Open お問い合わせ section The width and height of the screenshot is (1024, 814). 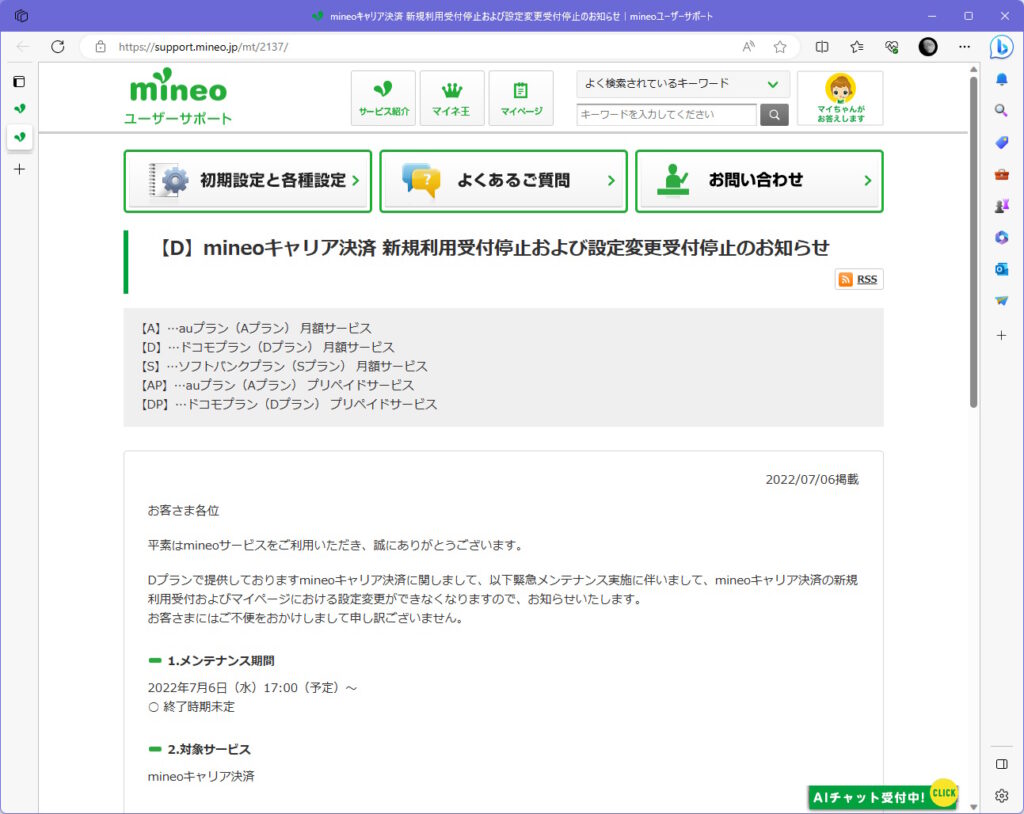[760, 181]
